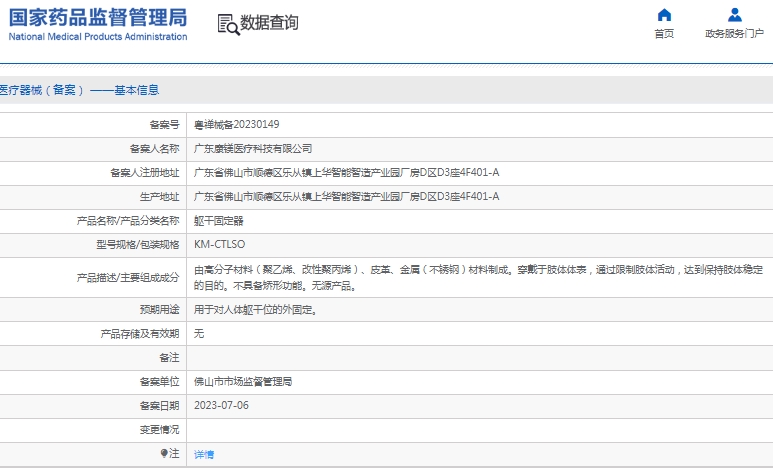Click the text 用于对人体躯干位的外固定

point(255,310)
